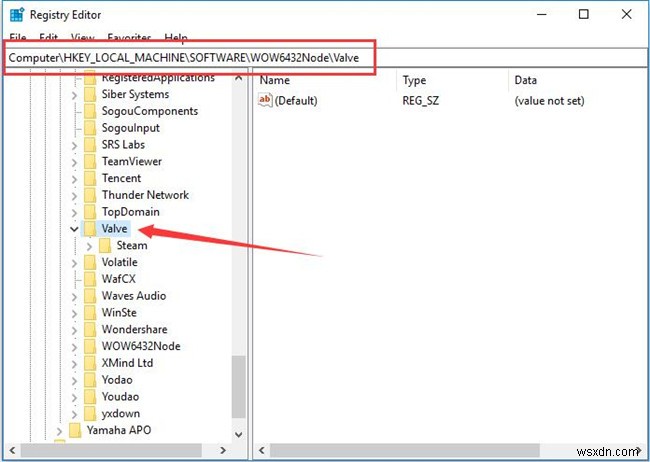This screenshot has width=650, height=462.
Task: Select the (Default) value entry
Action: [x=296, y=100]
